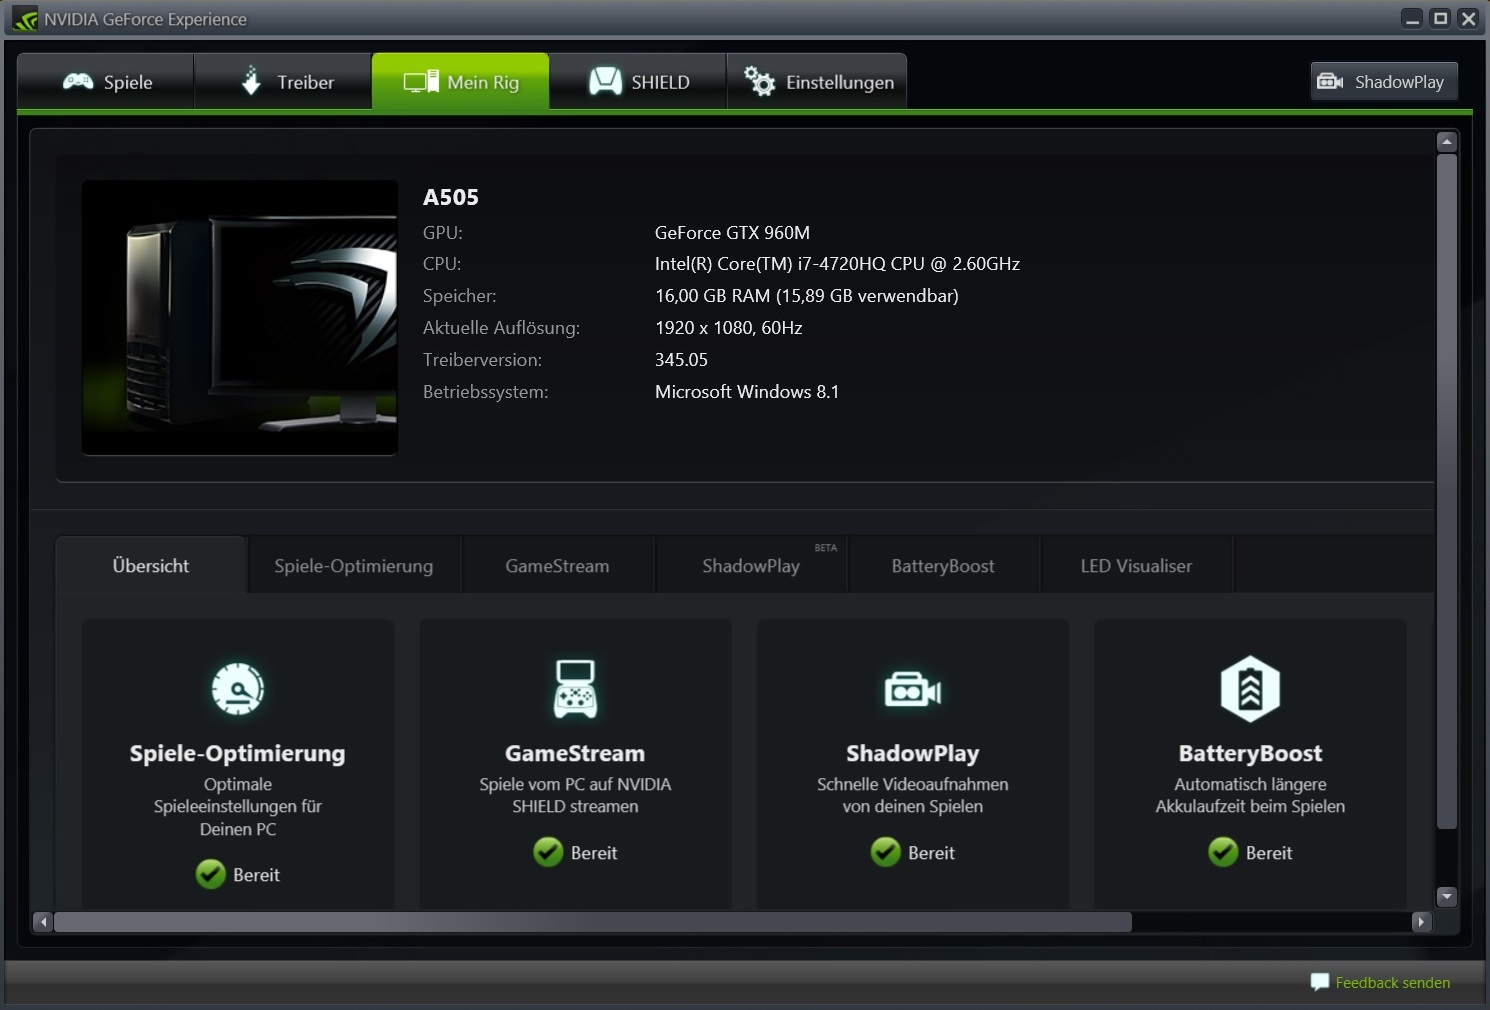This screenshot has width=1490, height=1010.
Task: Click the 1920 x 1080, 60Hz value
Action: [x=728, y=328]
